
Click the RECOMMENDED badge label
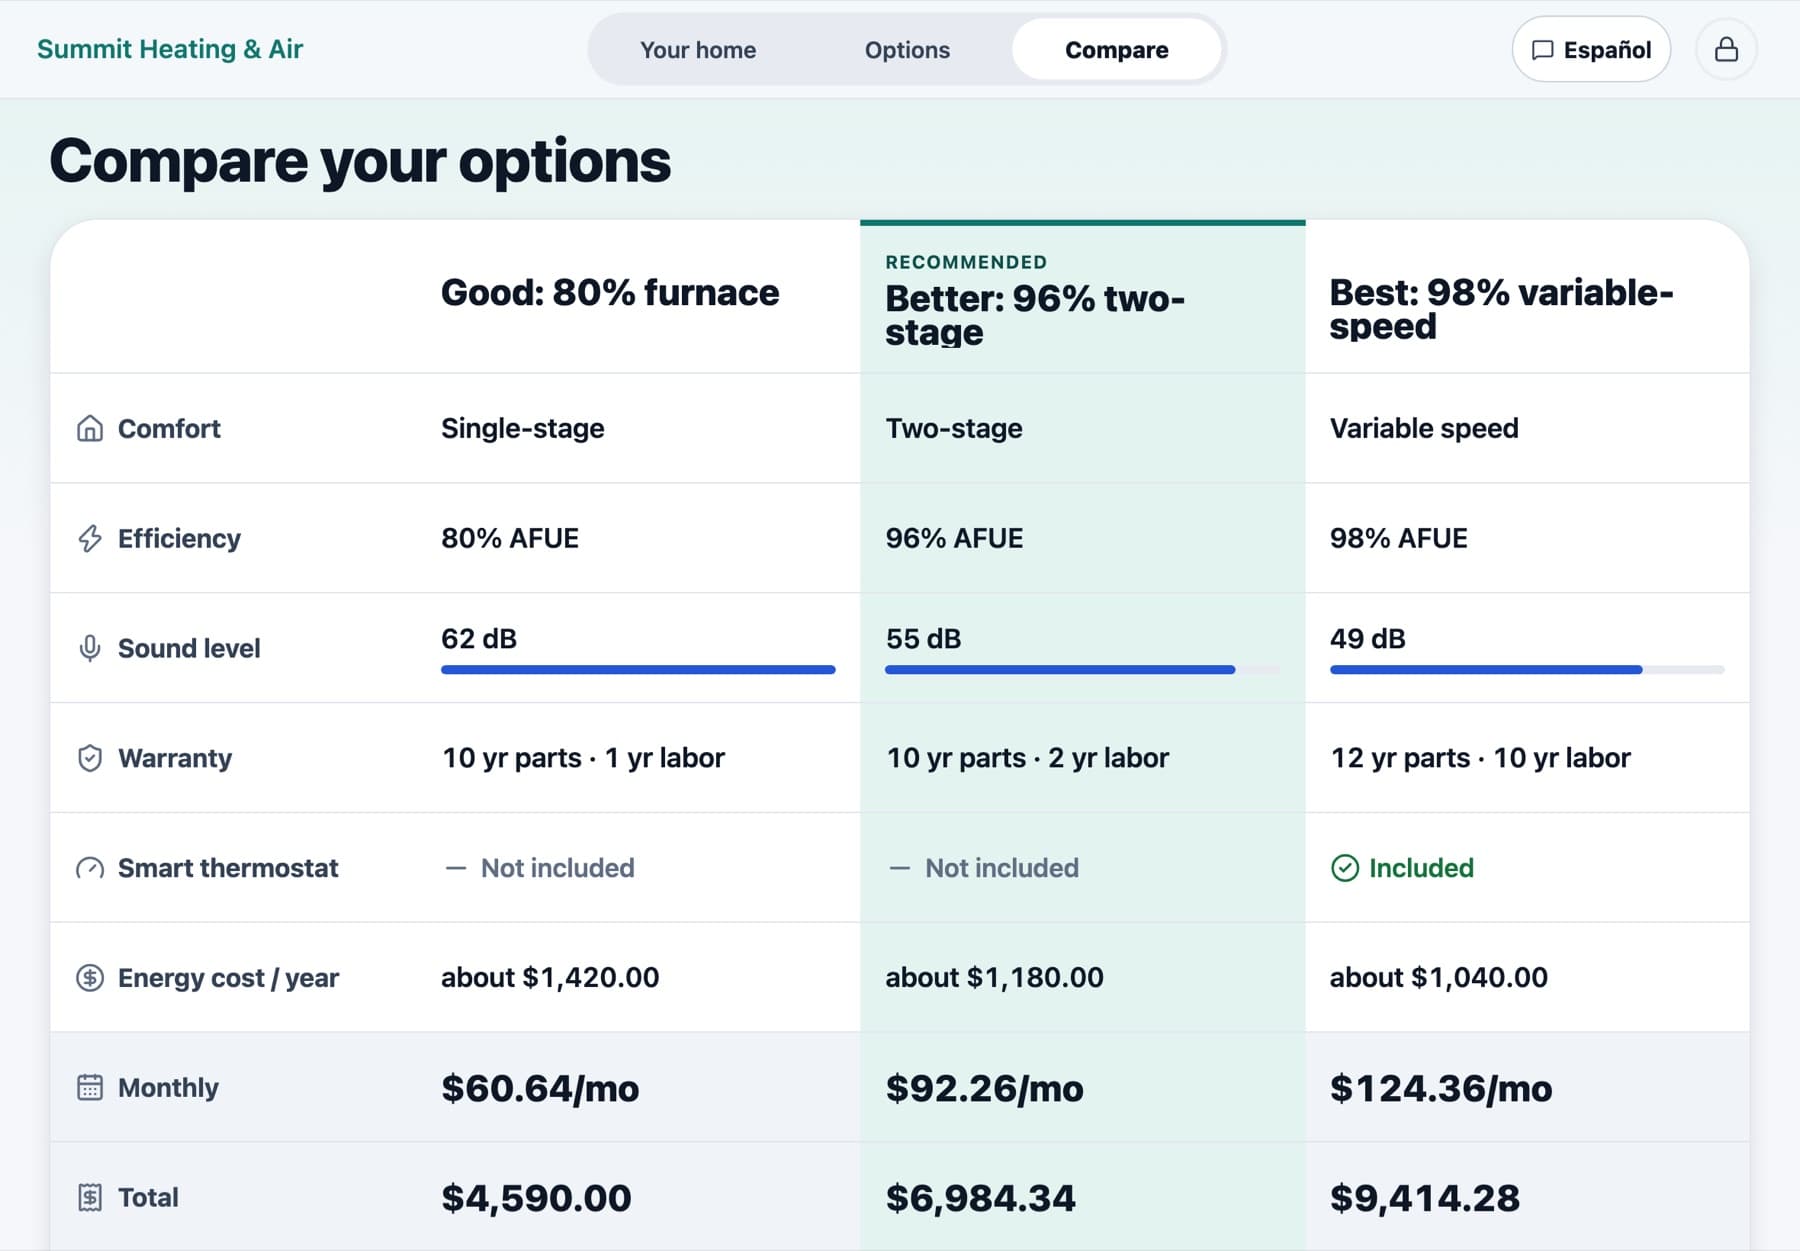click(x=966, y=262)
